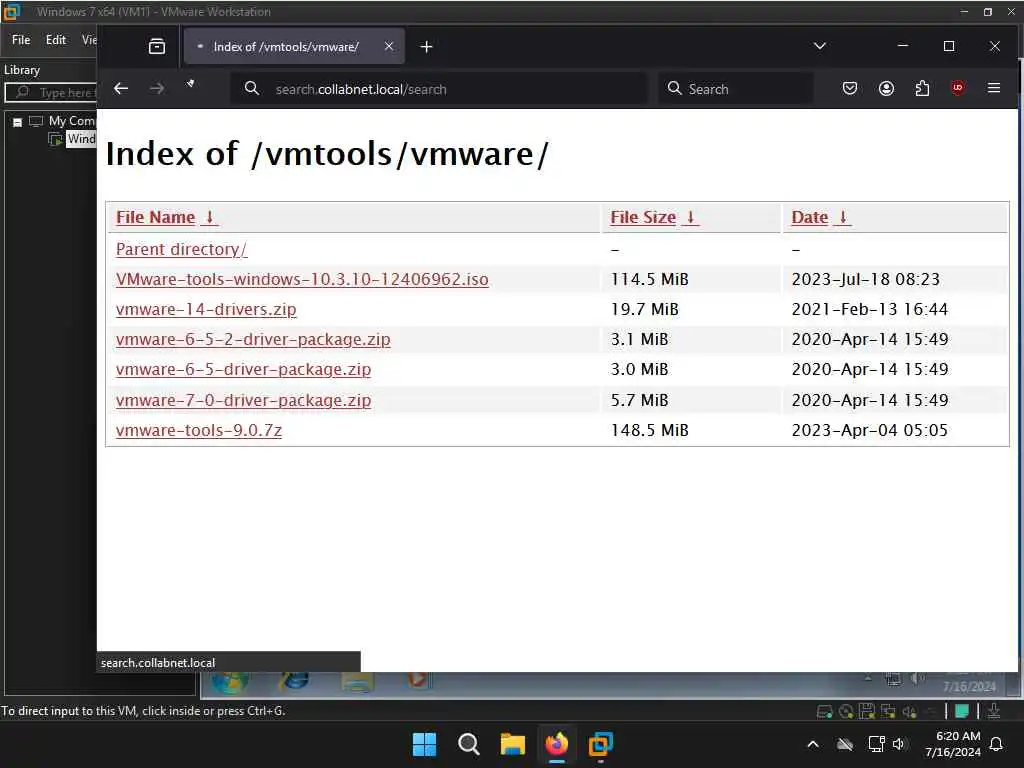Open Windows taskbar Search
The height and width of the screenshot is (768, 1024).
[468, 744]
